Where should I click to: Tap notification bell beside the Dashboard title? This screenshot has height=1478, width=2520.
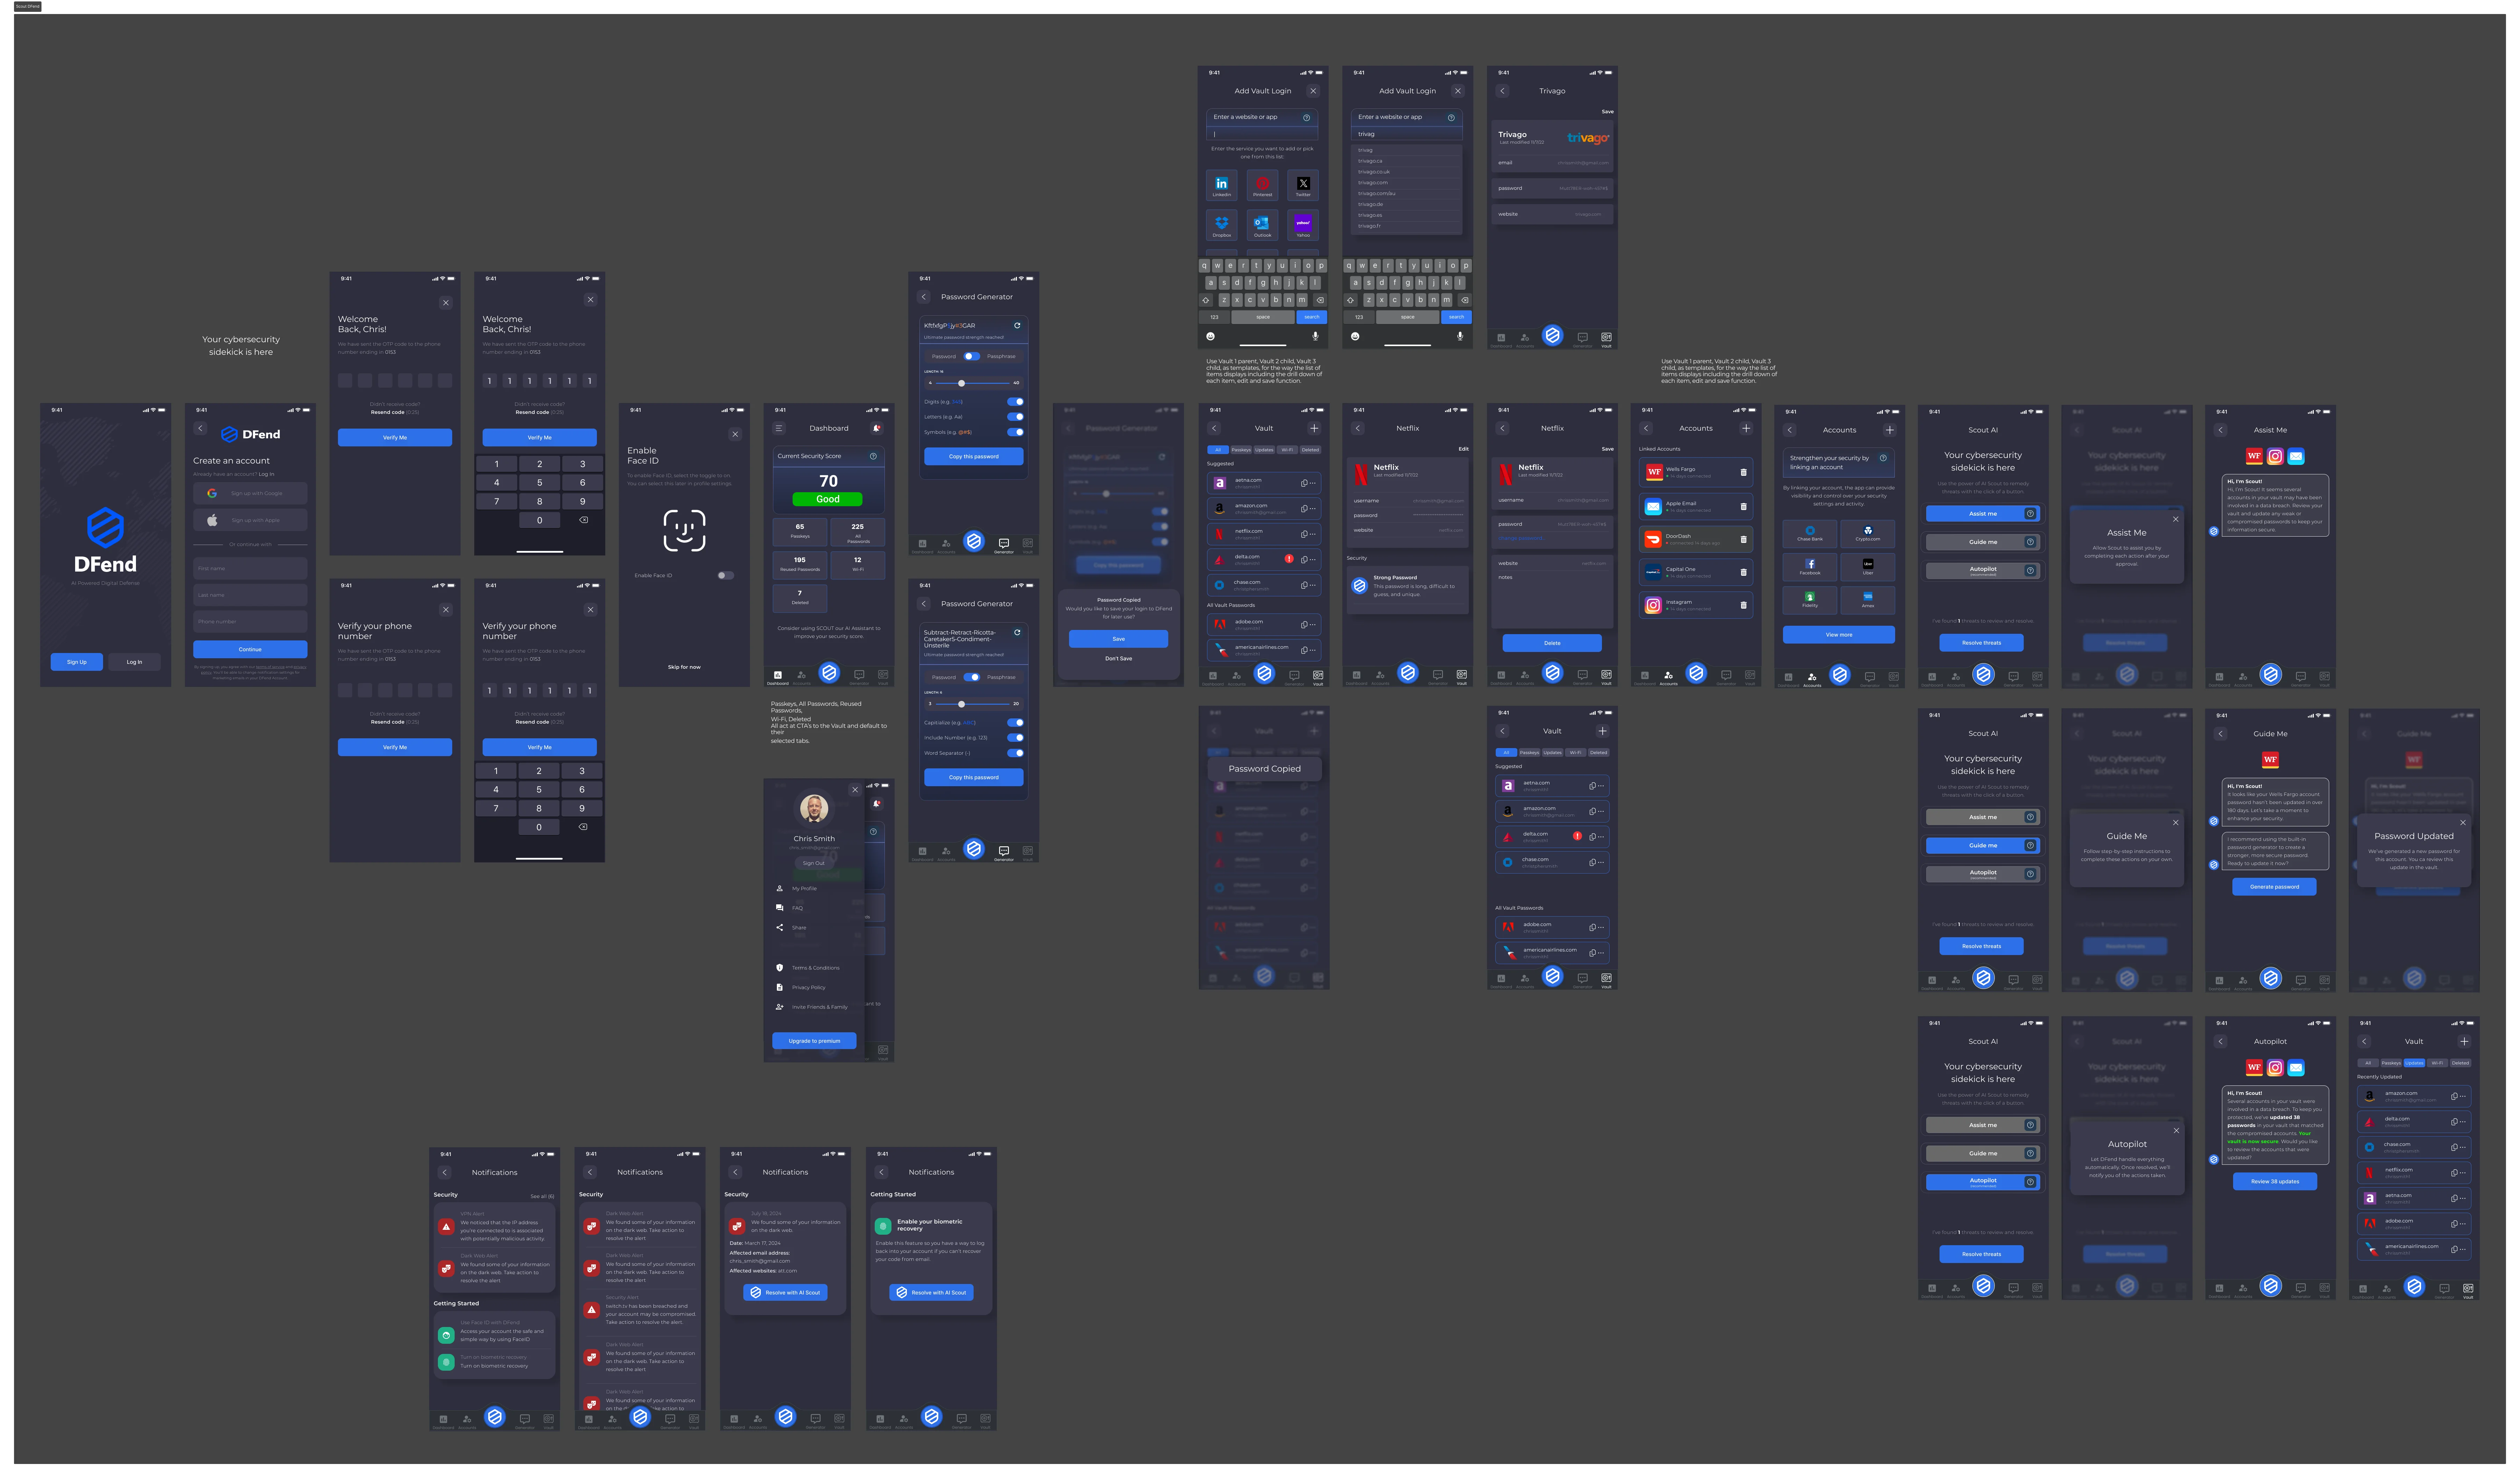pos(877,428)
